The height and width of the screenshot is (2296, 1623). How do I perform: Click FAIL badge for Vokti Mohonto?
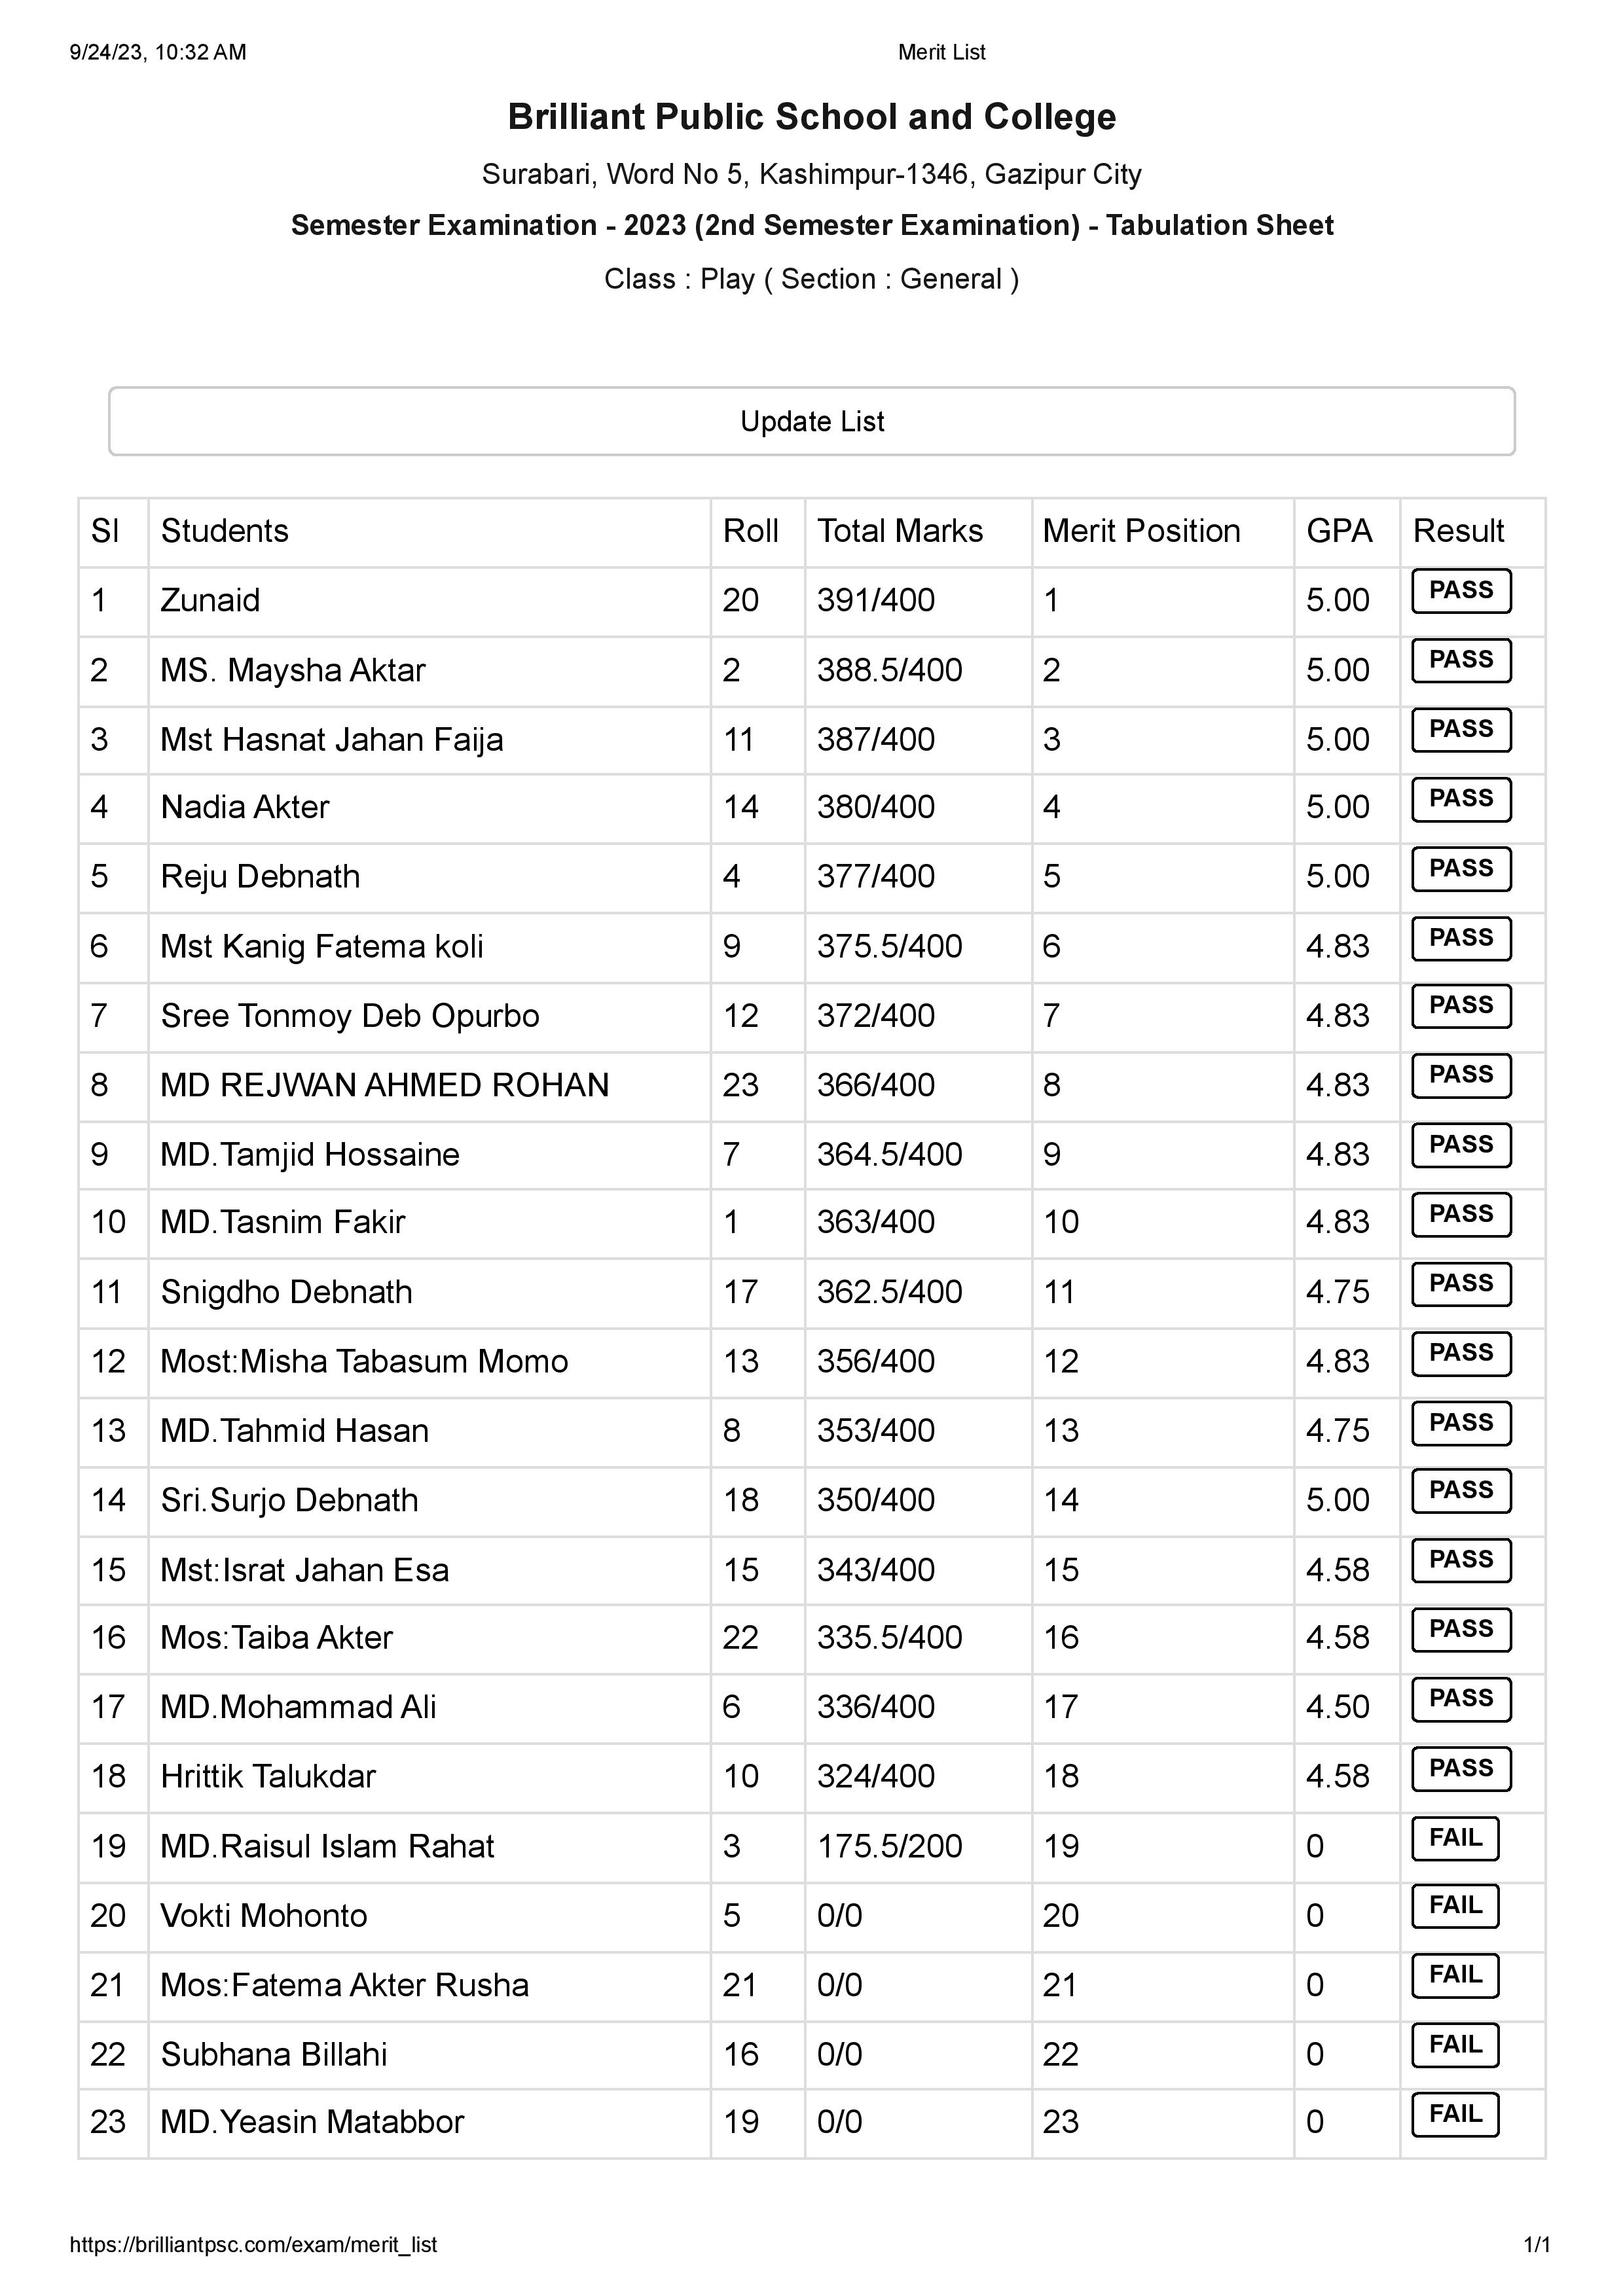coord(1455,1906)
